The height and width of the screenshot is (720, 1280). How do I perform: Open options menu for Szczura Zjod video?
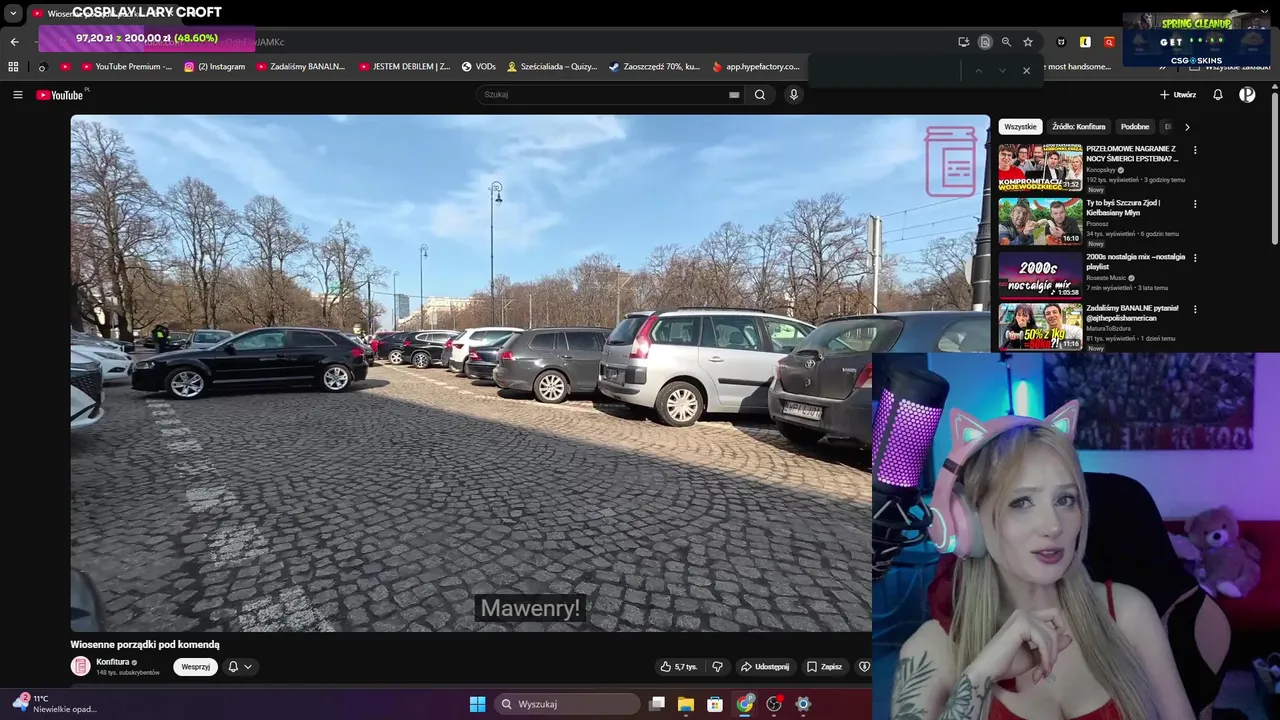pos(1194,204)
